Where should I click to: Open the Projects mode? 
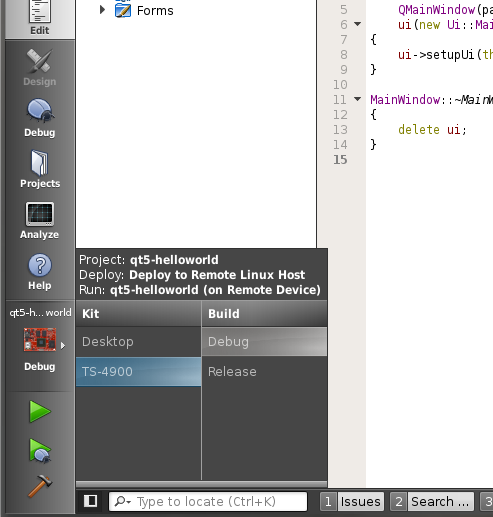coord(40,169)
